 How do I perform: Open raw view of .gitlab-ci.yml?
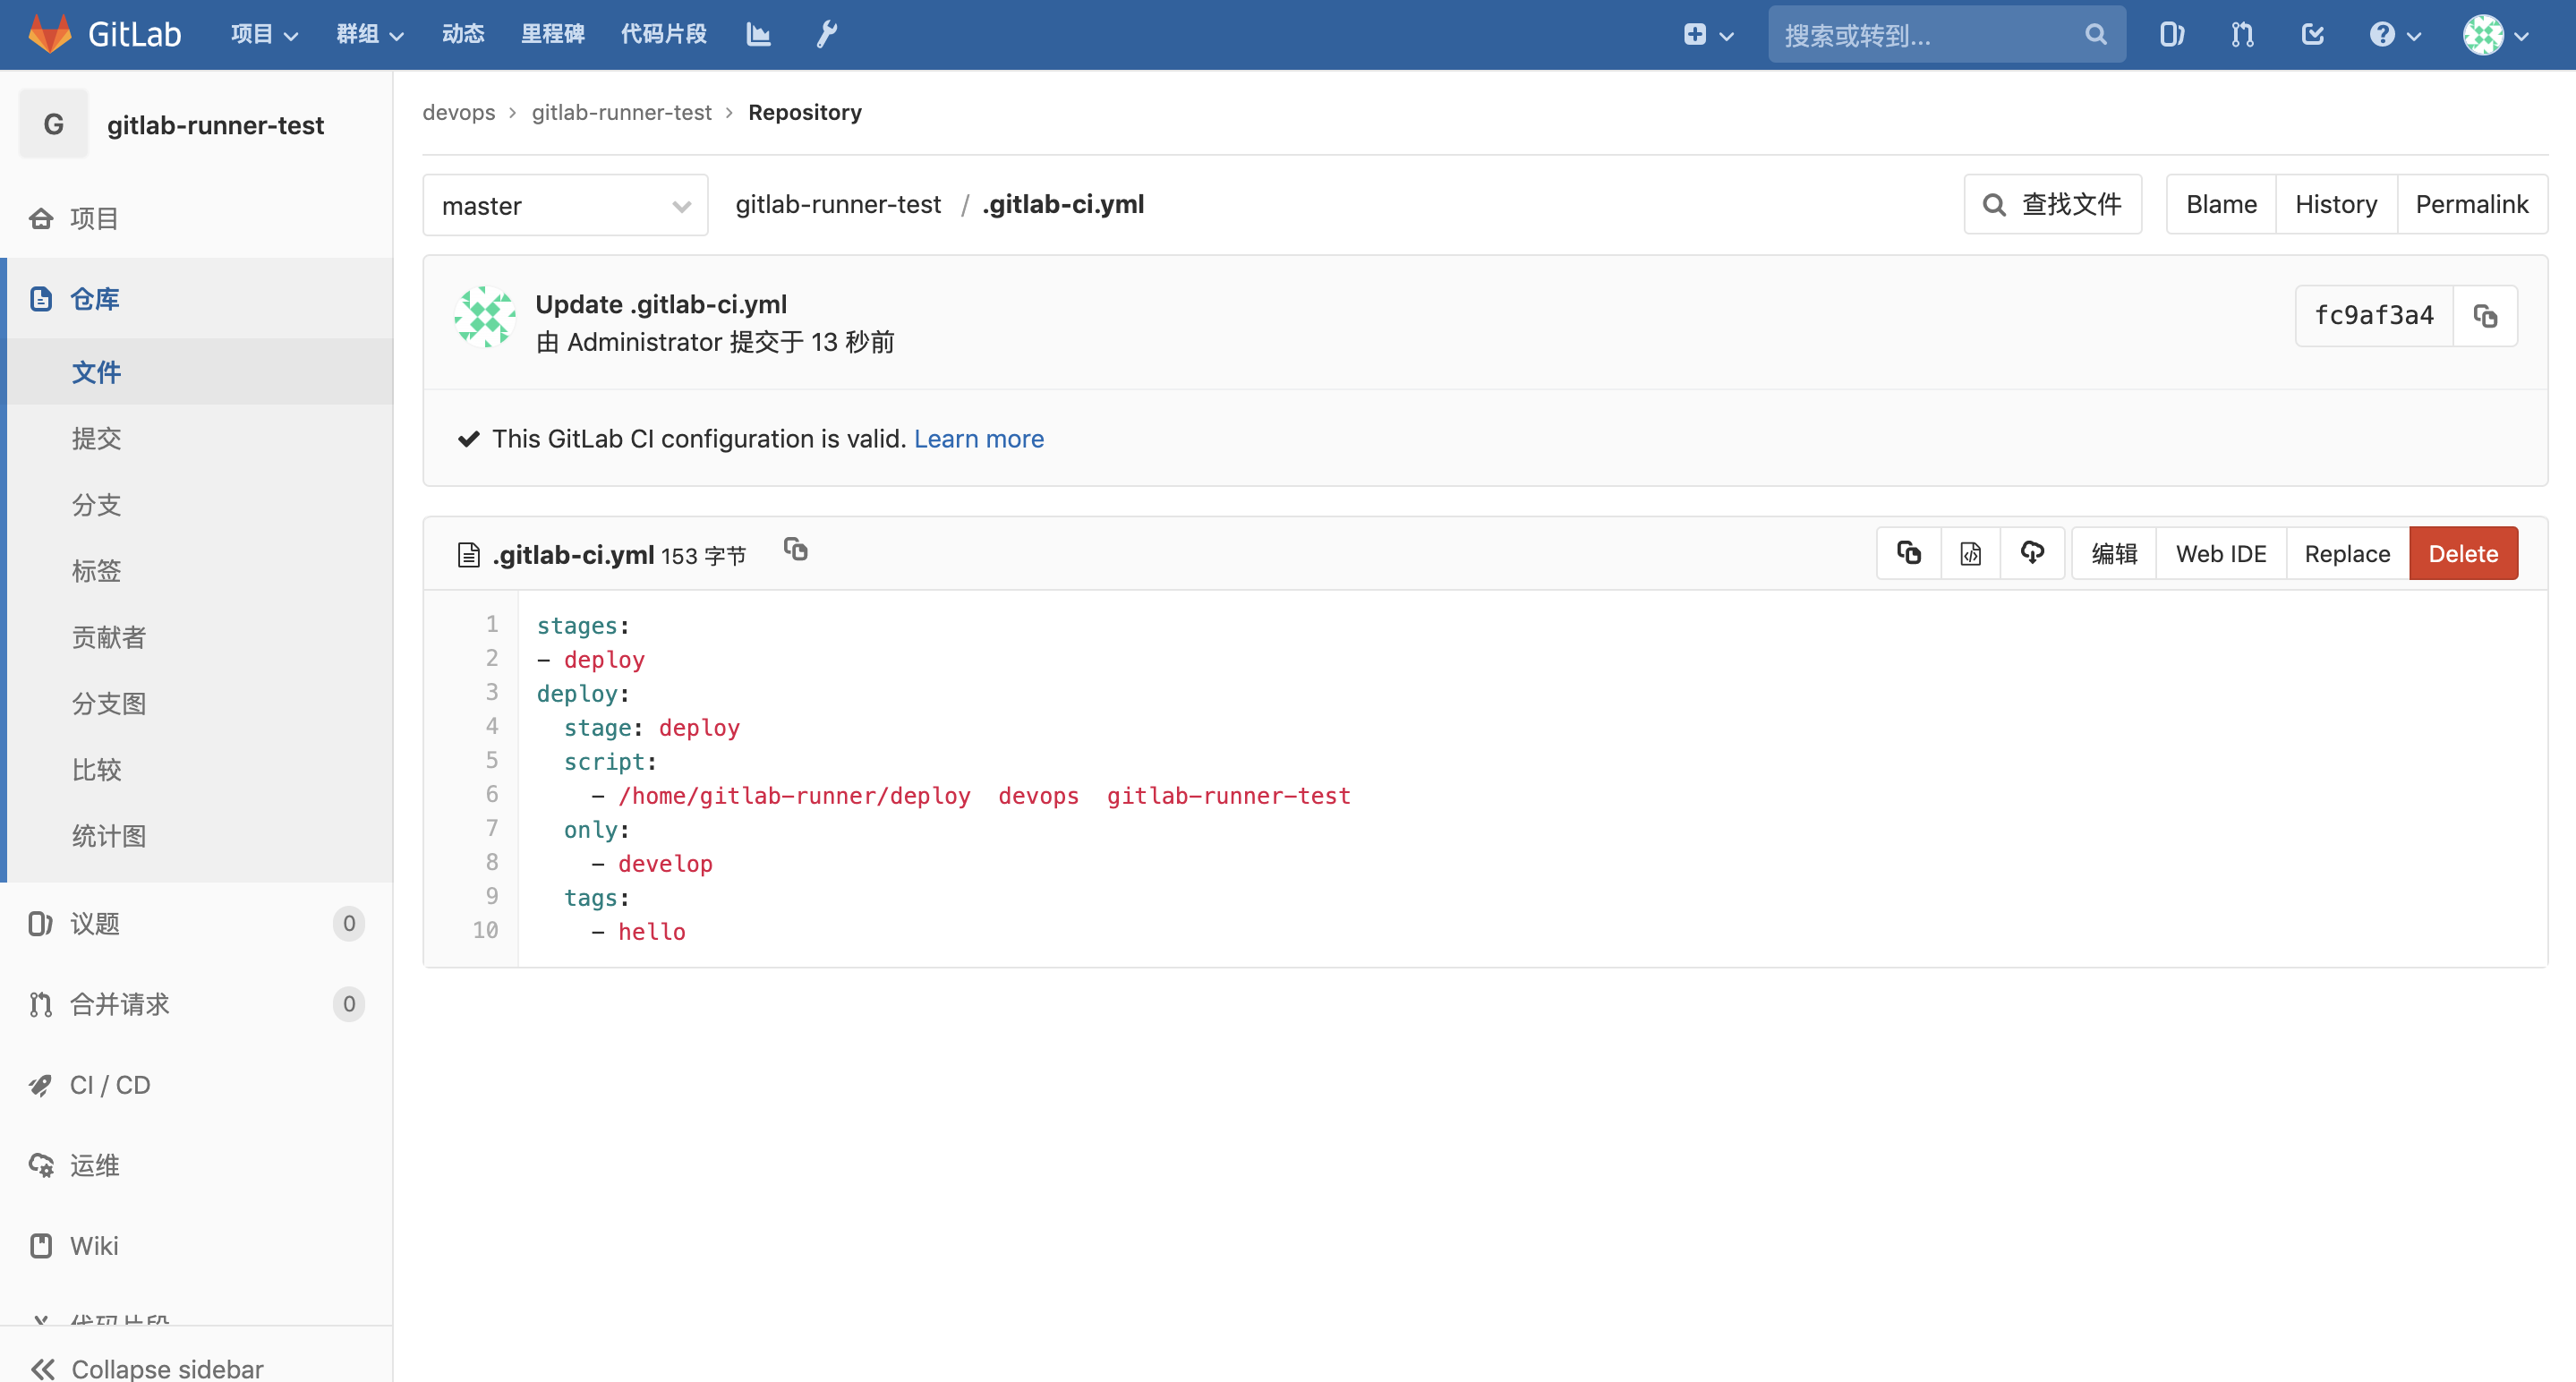[x=1970, y=553]
